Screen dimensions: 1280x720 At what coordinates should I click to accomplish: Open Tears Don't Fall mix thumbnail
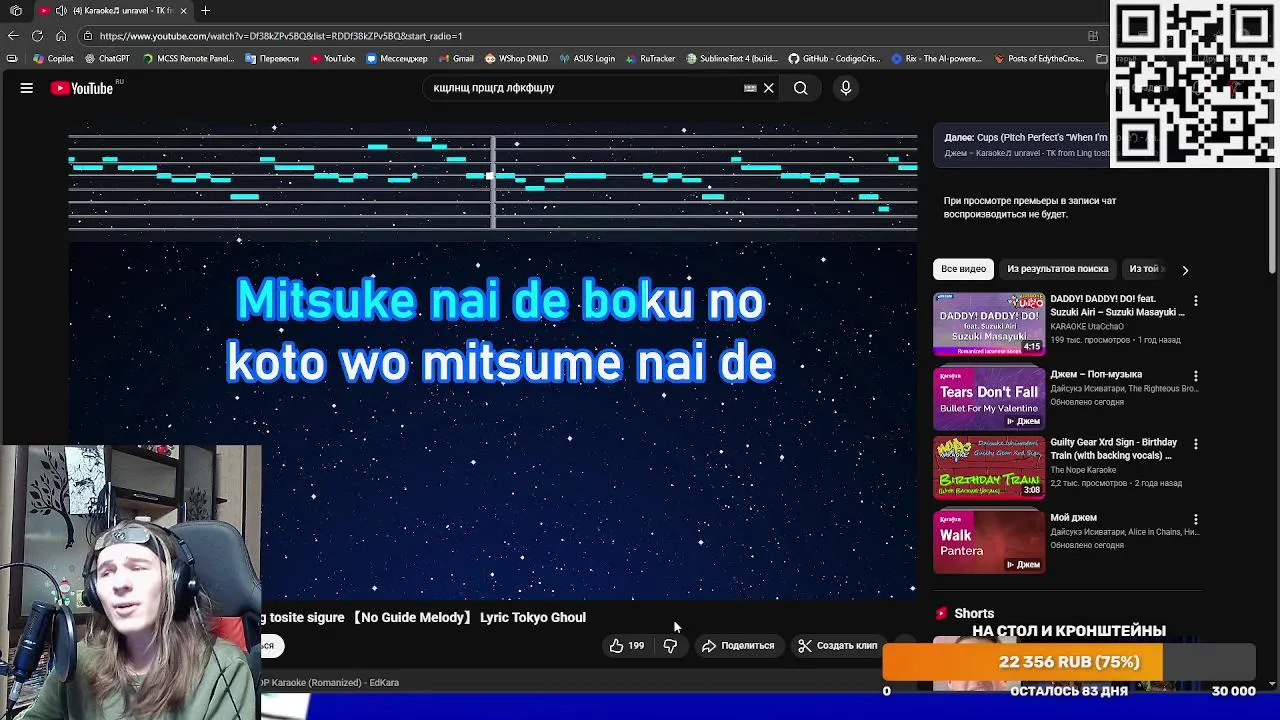(989, 398)
